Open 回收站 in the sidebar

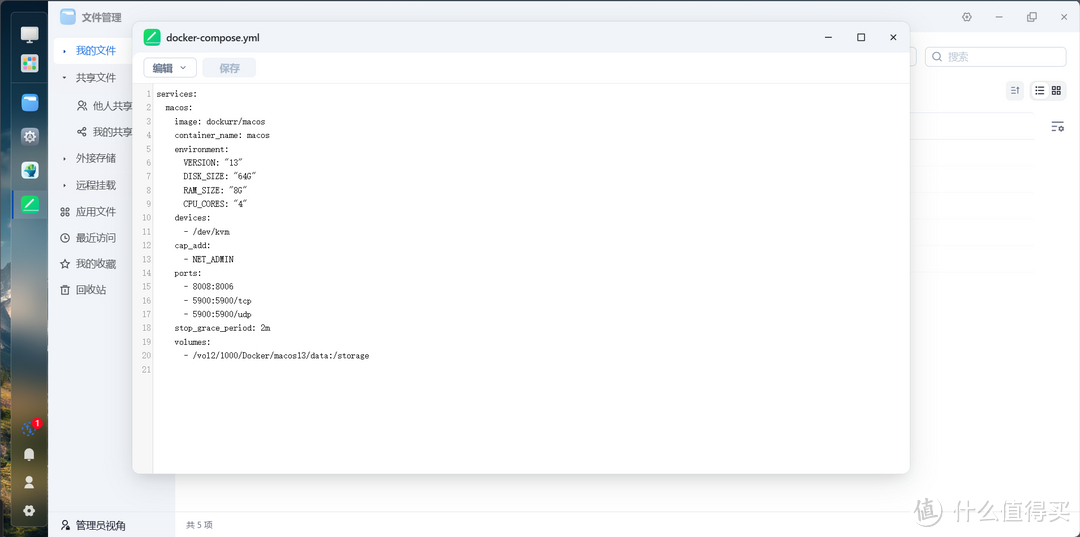click(83, 291)
